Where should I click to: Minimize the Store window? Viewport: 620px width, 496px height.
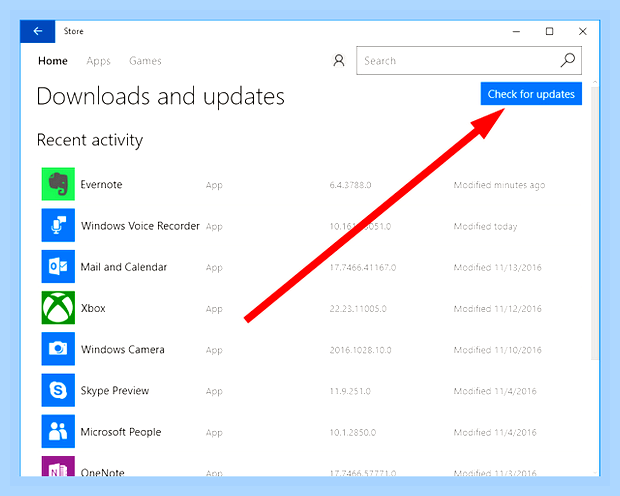click(516, 31)
